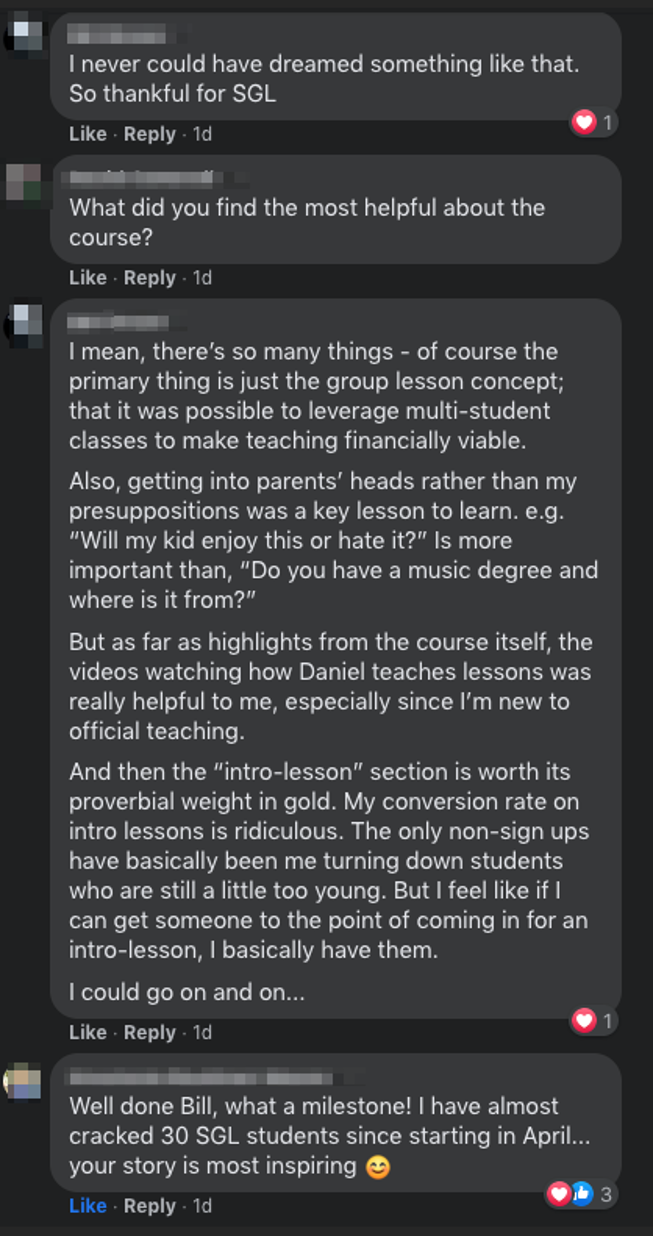Click the heart reaction on the "So thankful for SGL" comment
The height and width of the screenshot is (1237, 654).
583,122
